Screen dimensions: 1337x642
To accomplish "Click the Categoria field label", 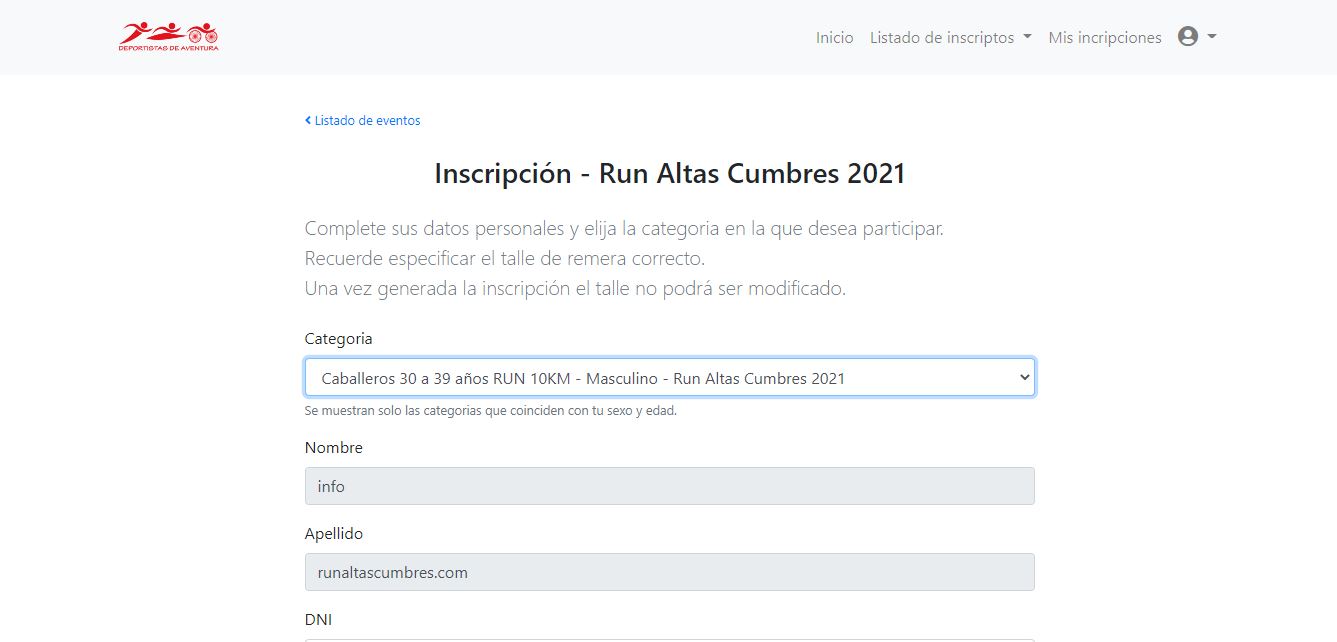I will coord(339,339).
